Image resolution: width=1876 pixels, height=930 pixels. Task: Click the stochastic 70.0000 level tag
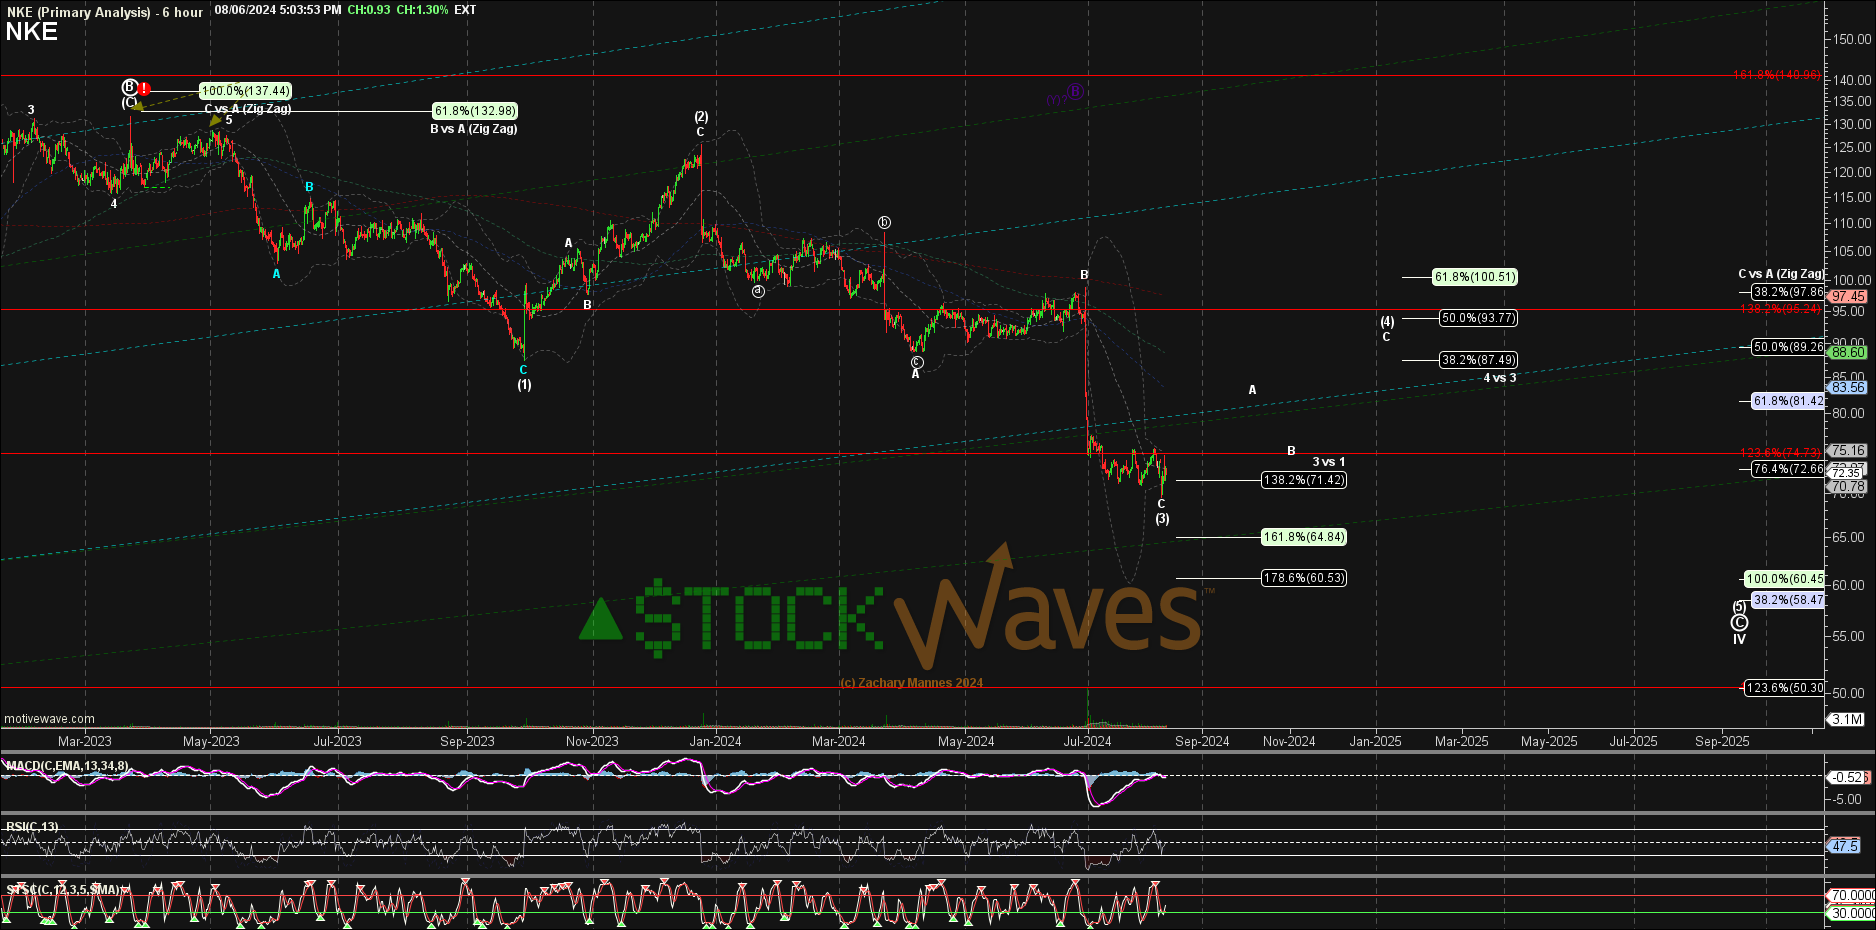point(1852,895)
